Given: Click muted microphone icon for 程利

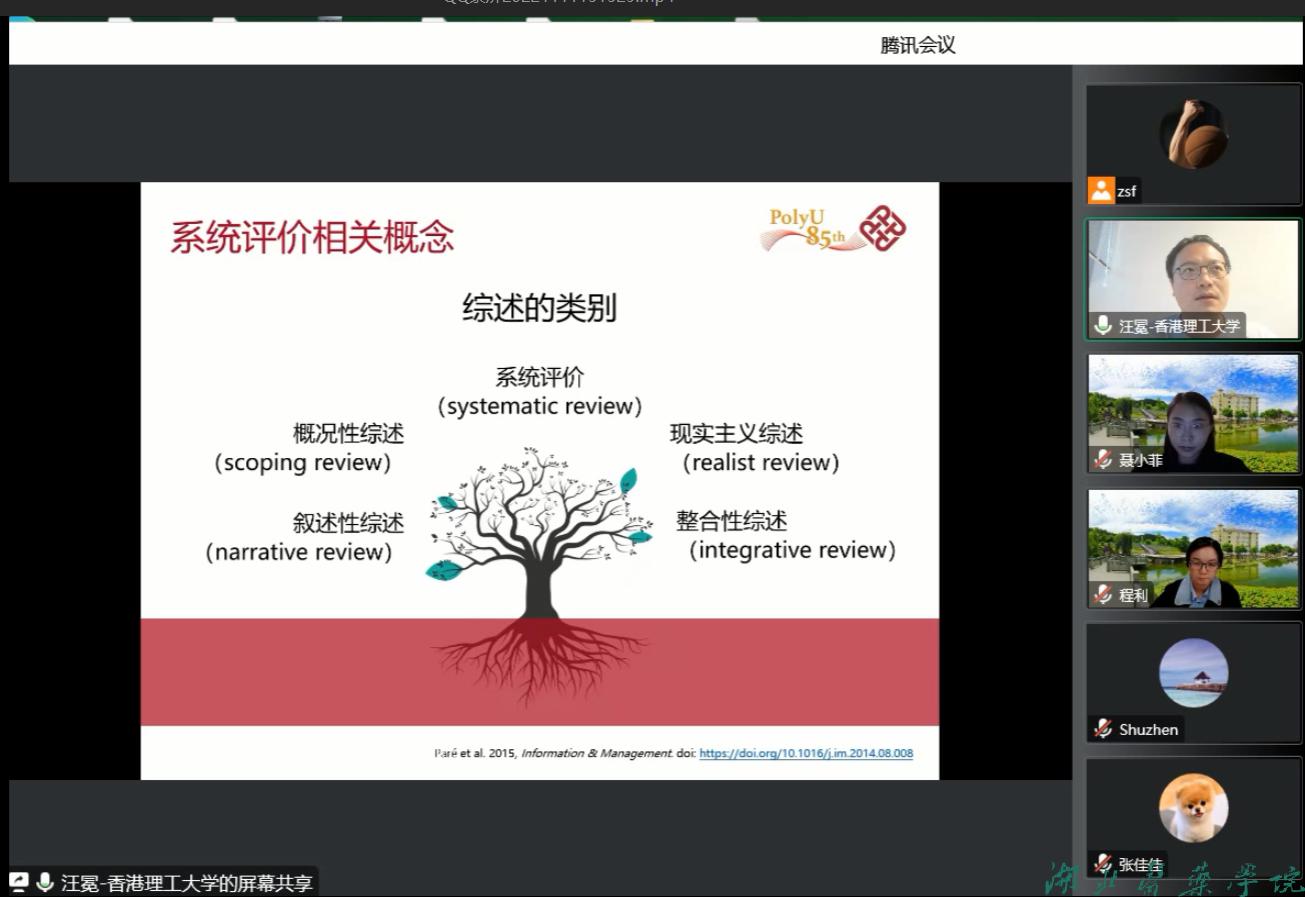Looking at the screenshot, I should coord(1103,595).
